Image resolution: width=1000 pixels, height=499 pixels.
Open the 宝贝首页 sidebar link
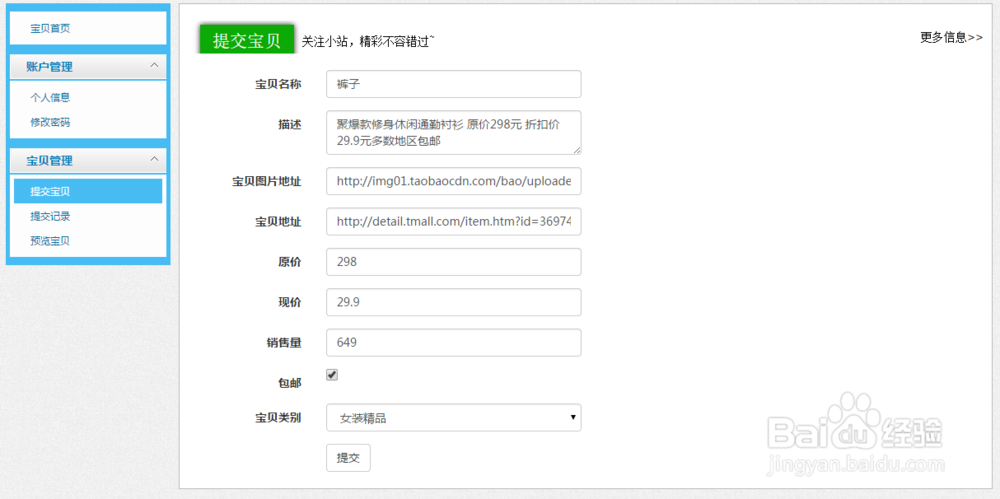(50, 28)
